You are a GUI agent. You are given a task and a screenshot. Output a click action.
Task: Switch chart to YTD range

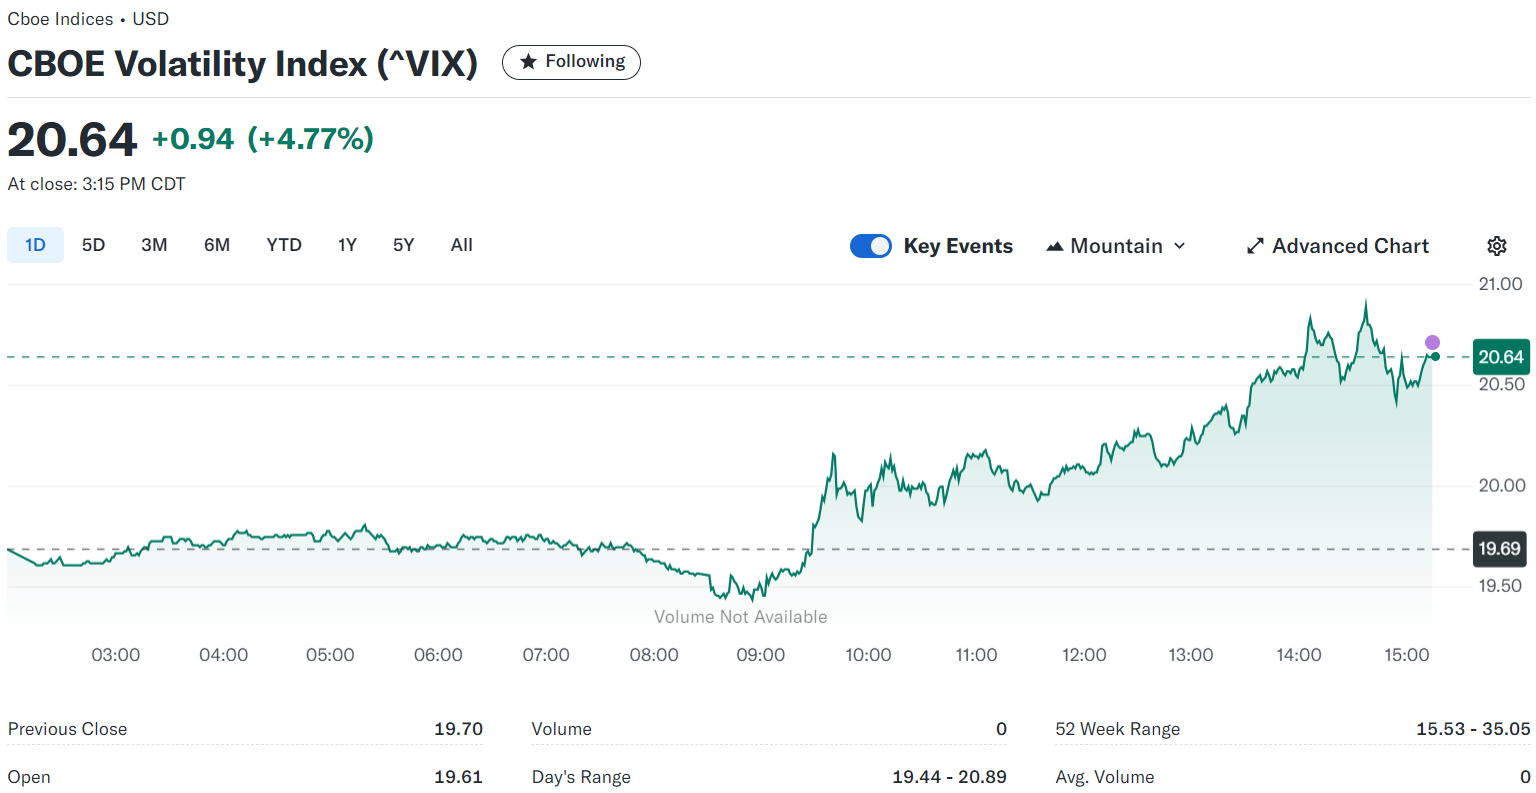284,245
